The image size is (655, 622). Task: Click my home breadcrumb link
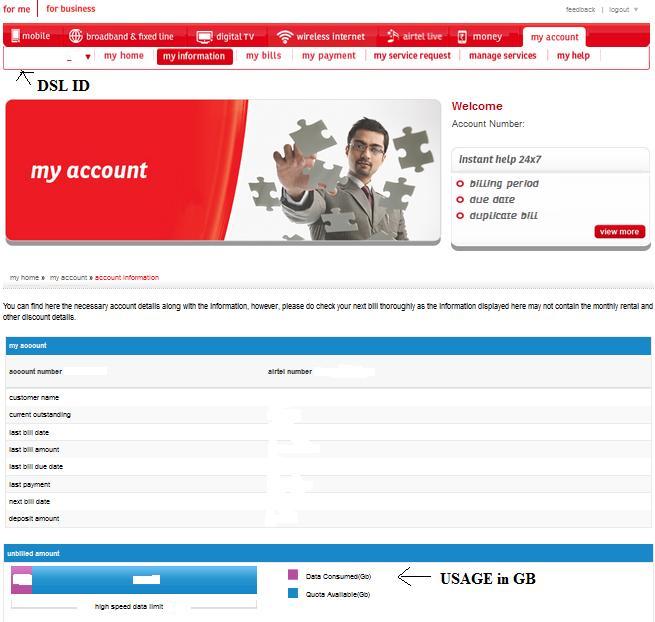click(x=24, y=277)
